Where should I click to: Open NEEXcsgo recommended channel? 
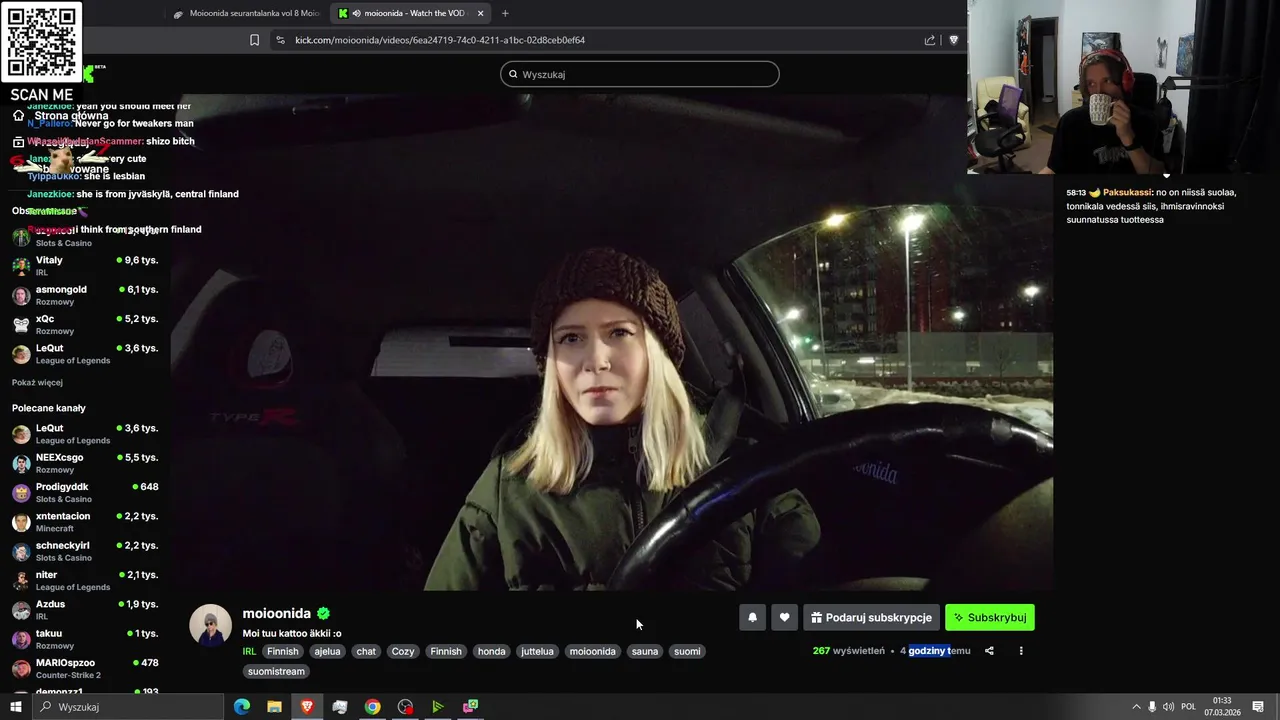85,463
